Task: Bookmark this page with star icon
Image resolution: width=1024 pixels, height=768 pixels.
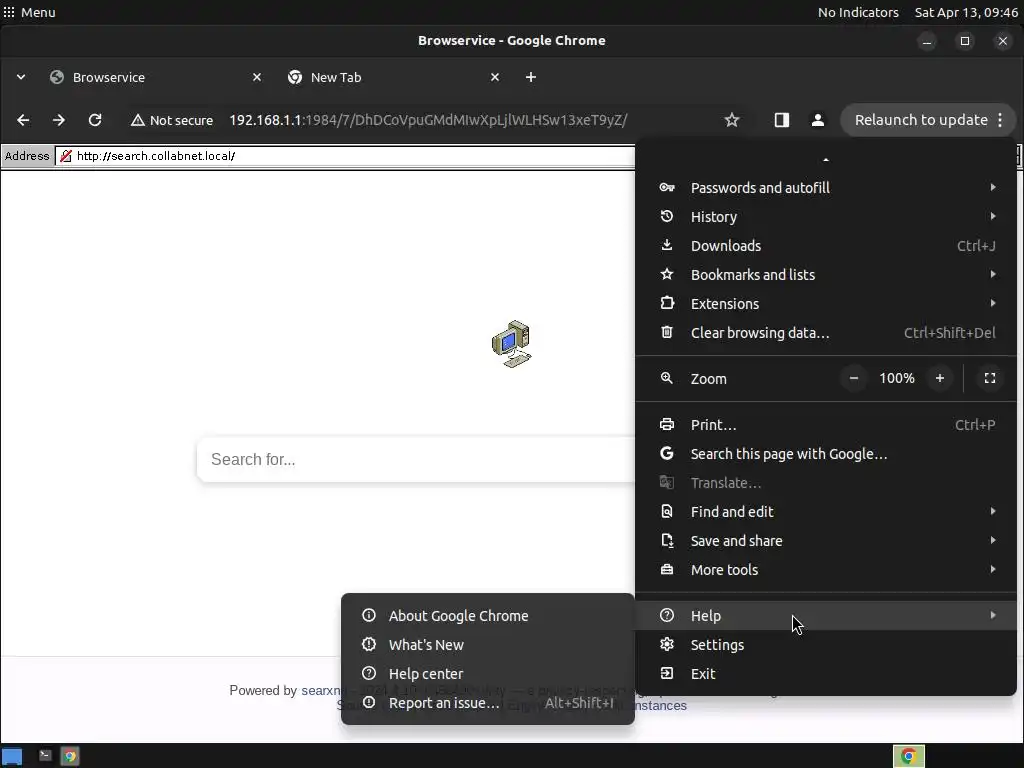Action: click(x=732, y=120)
